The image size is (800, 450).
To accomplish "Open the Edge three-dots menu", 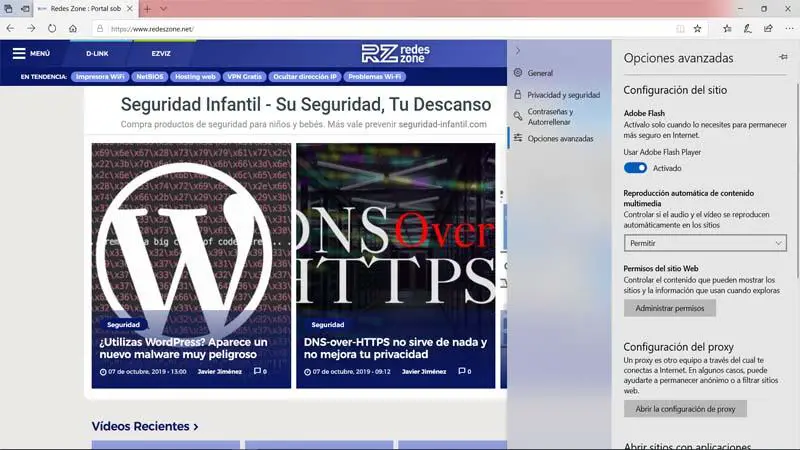I will point(789,29).
